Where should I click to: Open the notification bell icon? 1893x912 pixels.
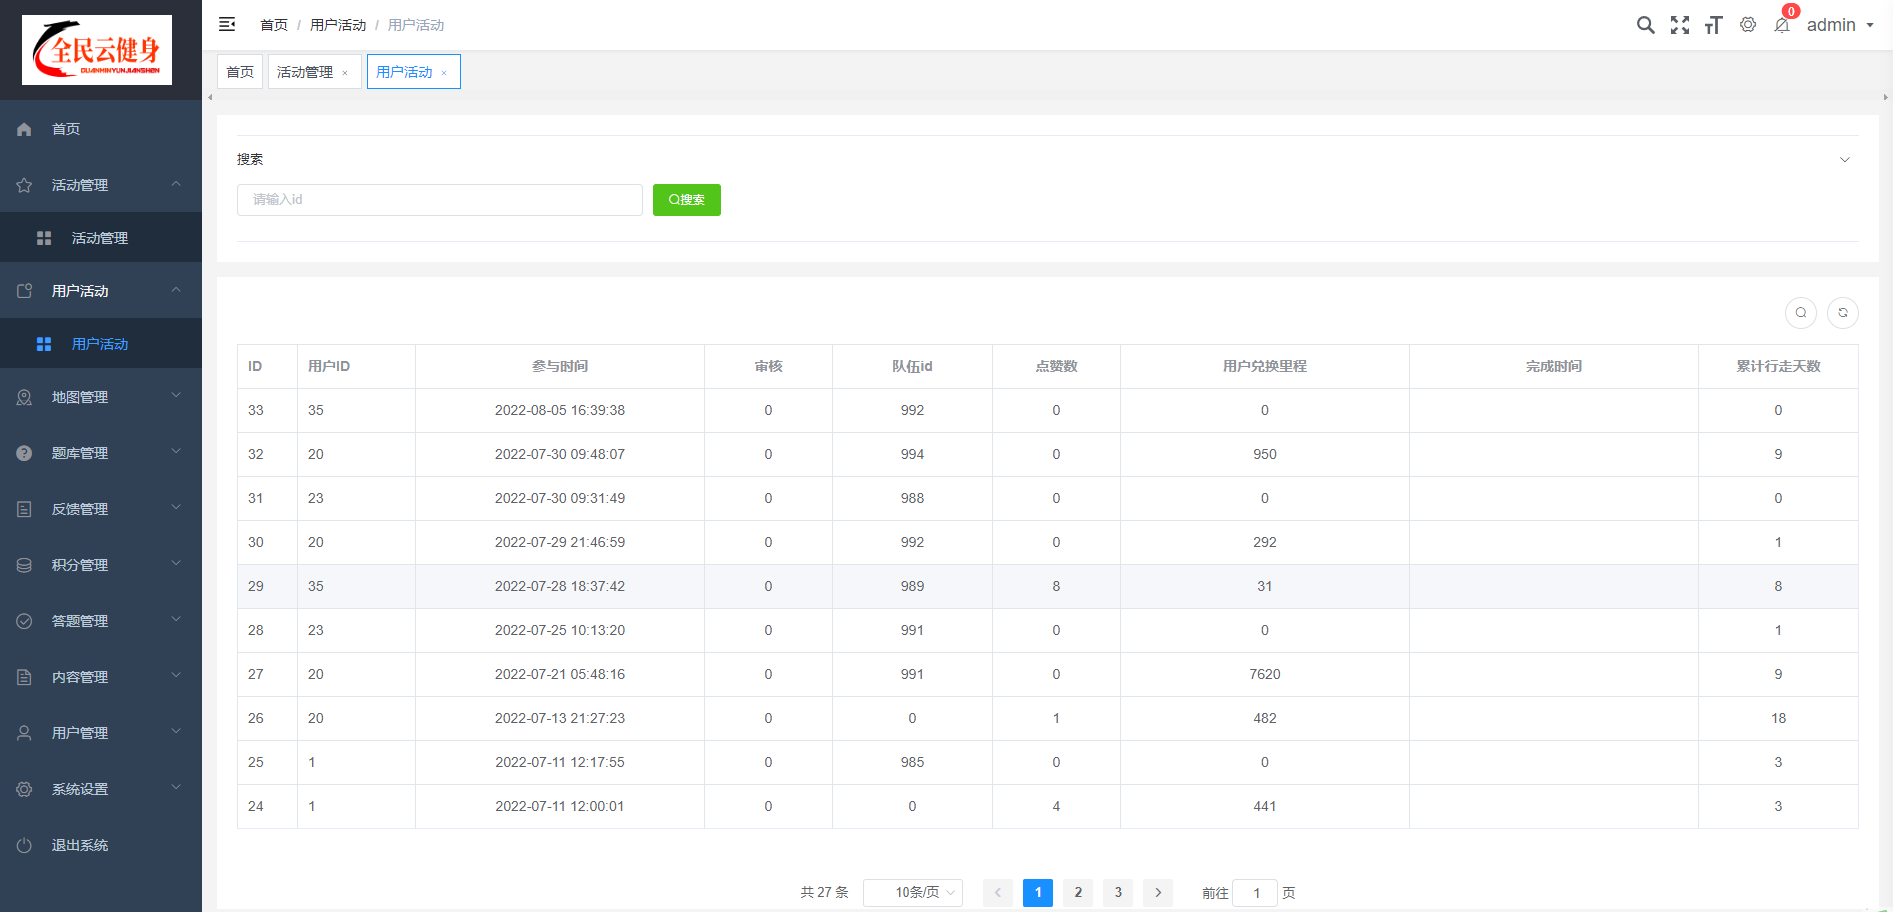click(1782, 25)
